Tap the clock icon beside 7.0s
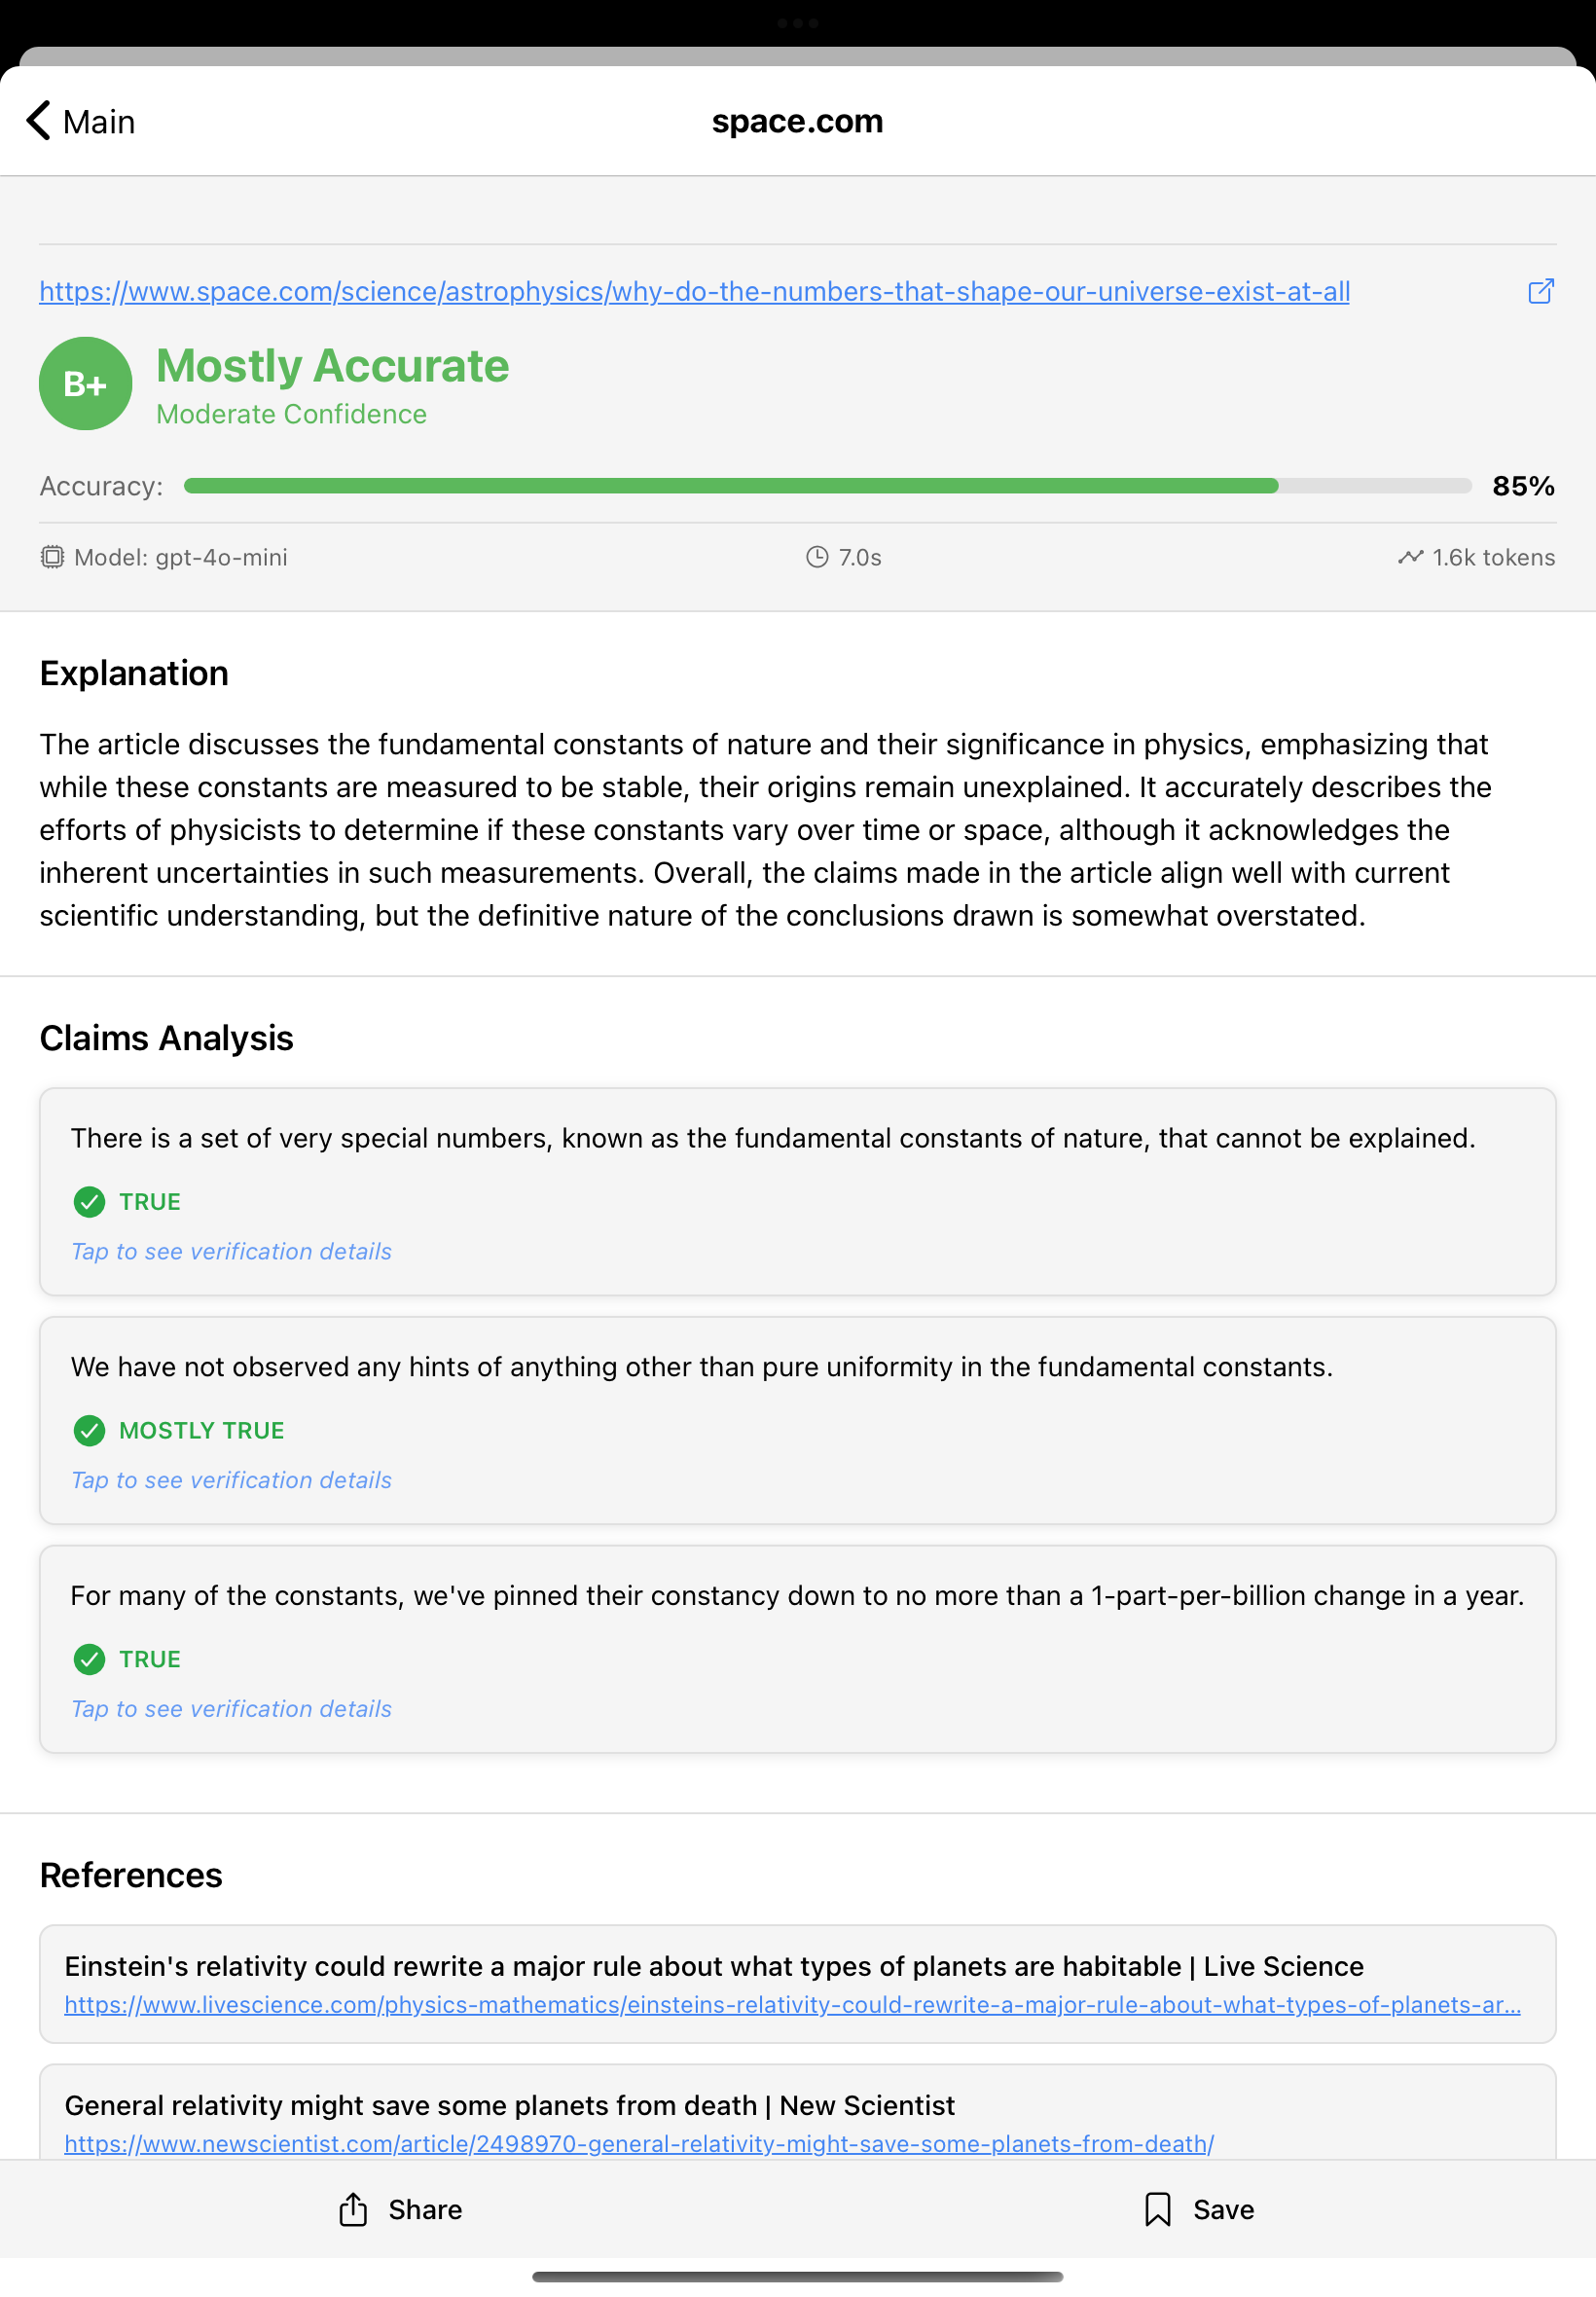 [817, 557]
